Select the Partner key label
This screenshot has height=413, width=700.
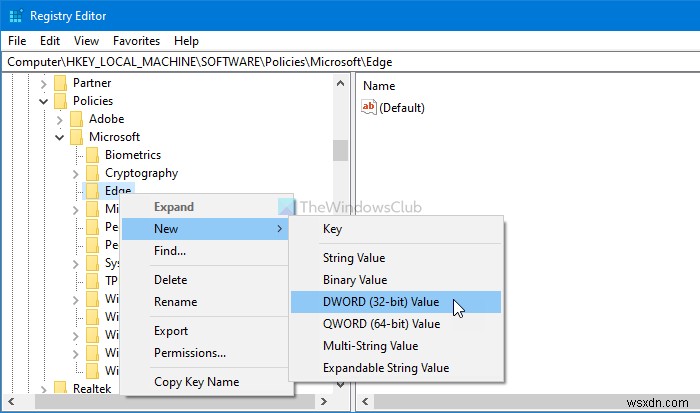tap(92, 83)
